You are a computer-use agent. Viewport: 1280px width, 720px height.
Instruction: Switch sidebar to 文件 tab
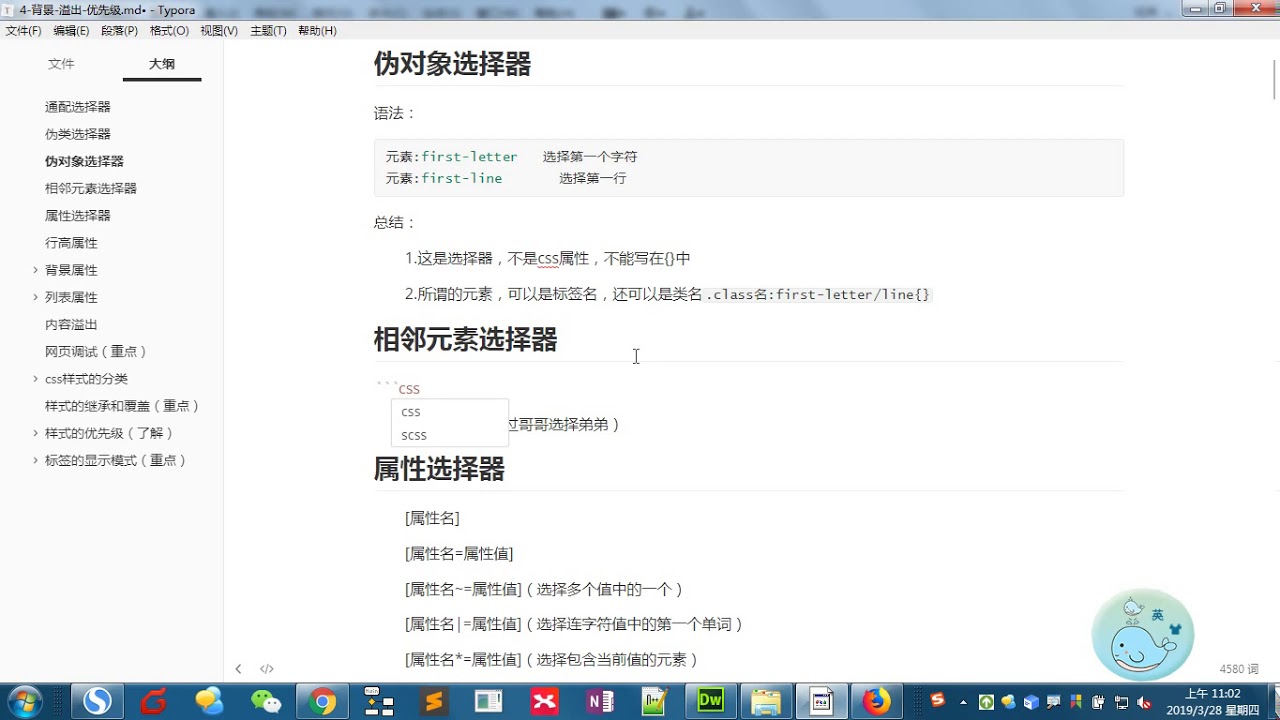tap(61, 64)
